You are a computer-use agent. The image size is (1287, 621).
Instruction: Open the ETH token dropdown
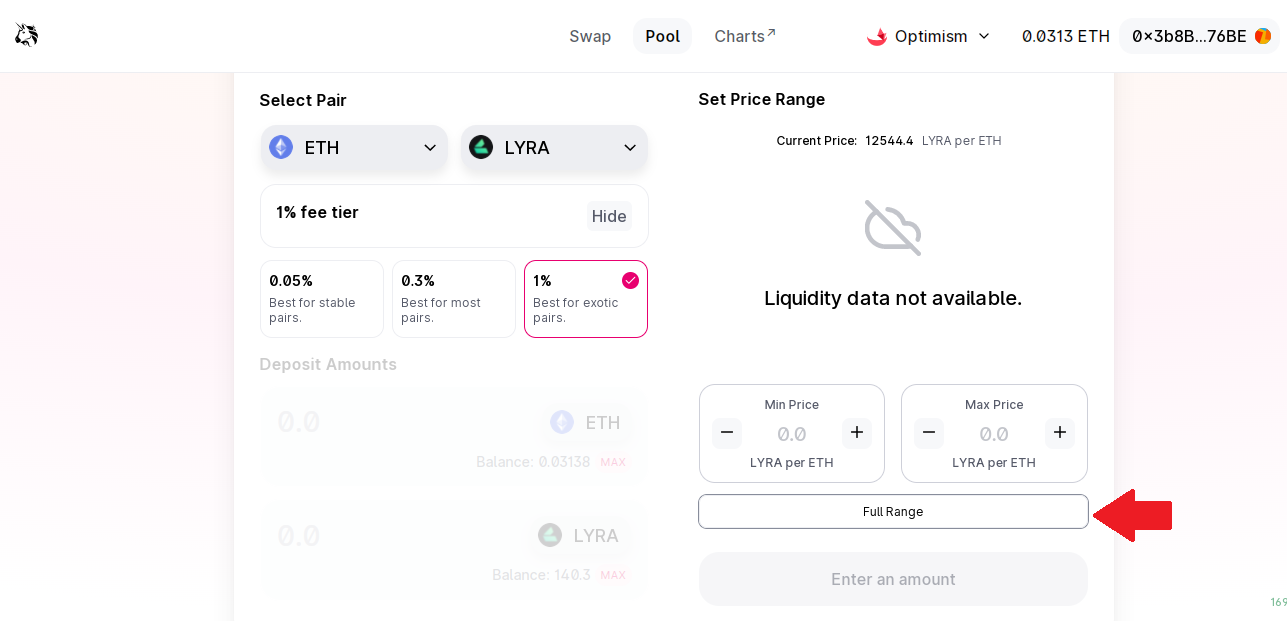354,148
